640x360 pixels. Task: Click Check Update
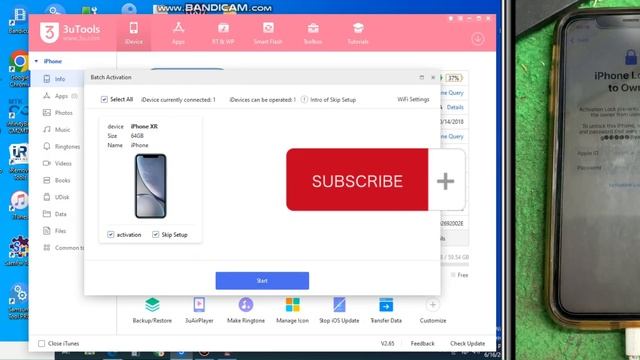point(467,344)
